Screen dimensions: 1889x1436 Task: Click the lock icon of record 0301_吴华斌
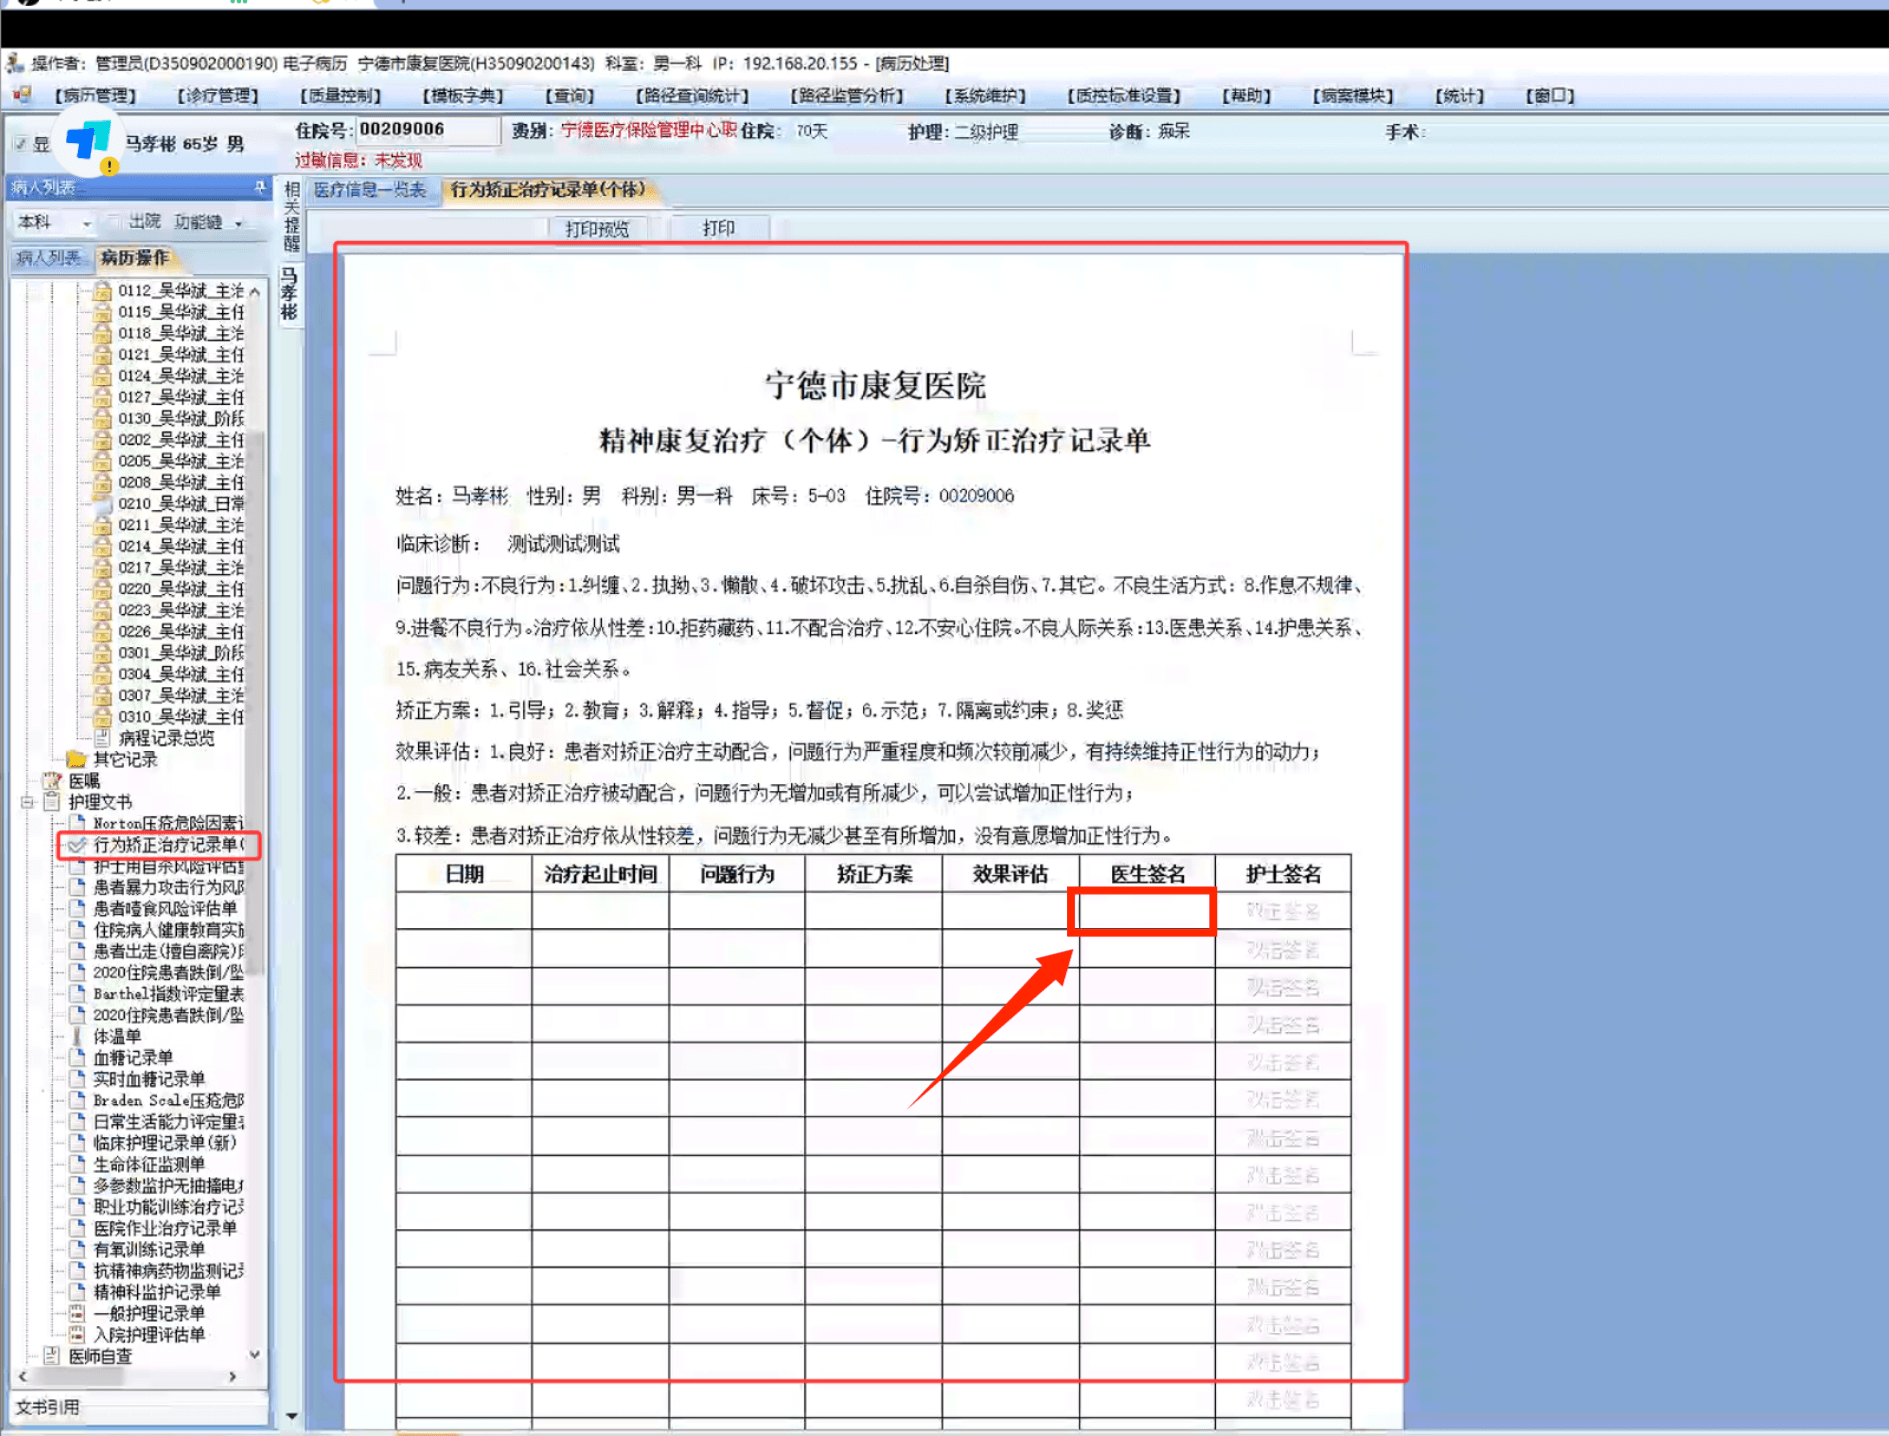[x=102, y=653]
